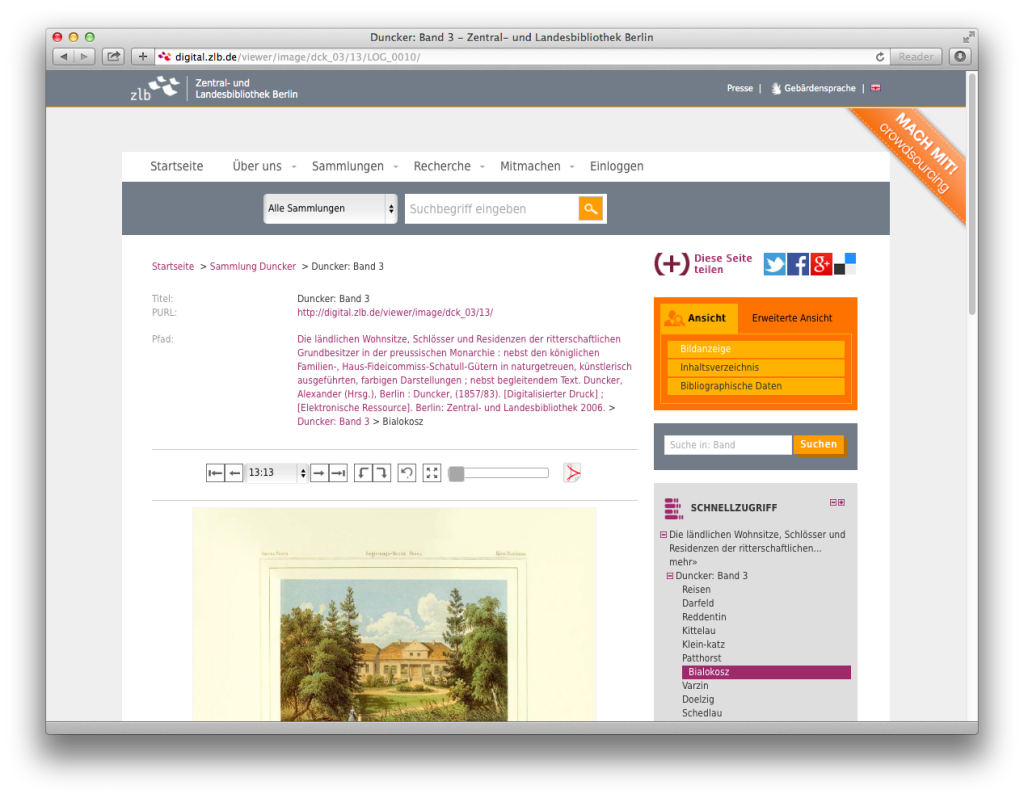Screen dimensions: 1024x798
Task: Reset the image view rotation
Action: tap(407, 473)
